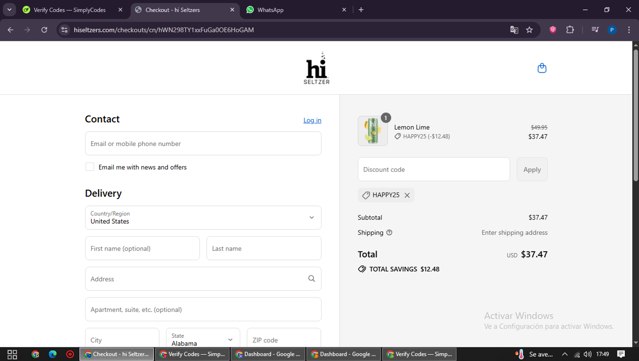Screen dimensions: 639x361
Task: Click the Log in link
Action: coord(312,120)
